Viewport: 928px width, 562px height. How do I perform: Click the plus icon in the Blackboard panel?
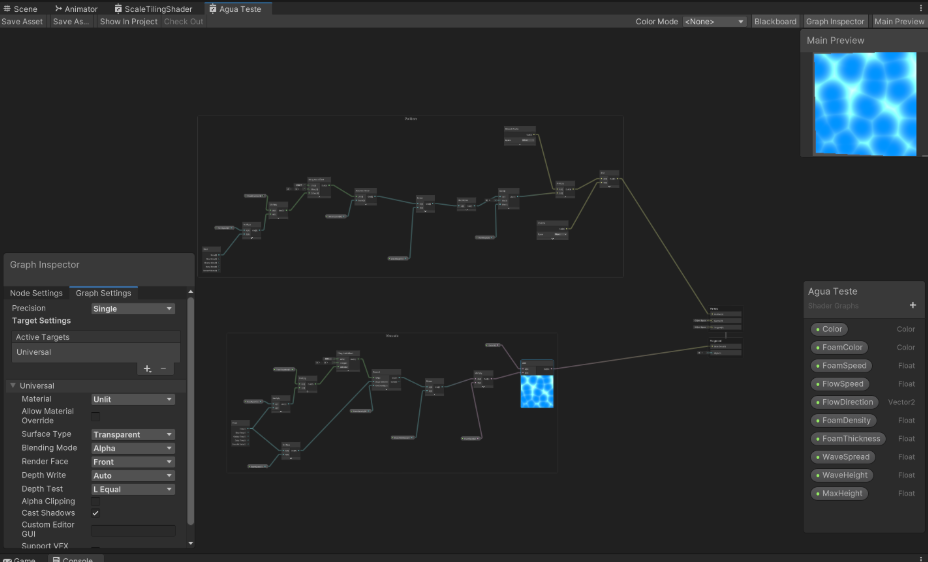(x=912, y=305)
